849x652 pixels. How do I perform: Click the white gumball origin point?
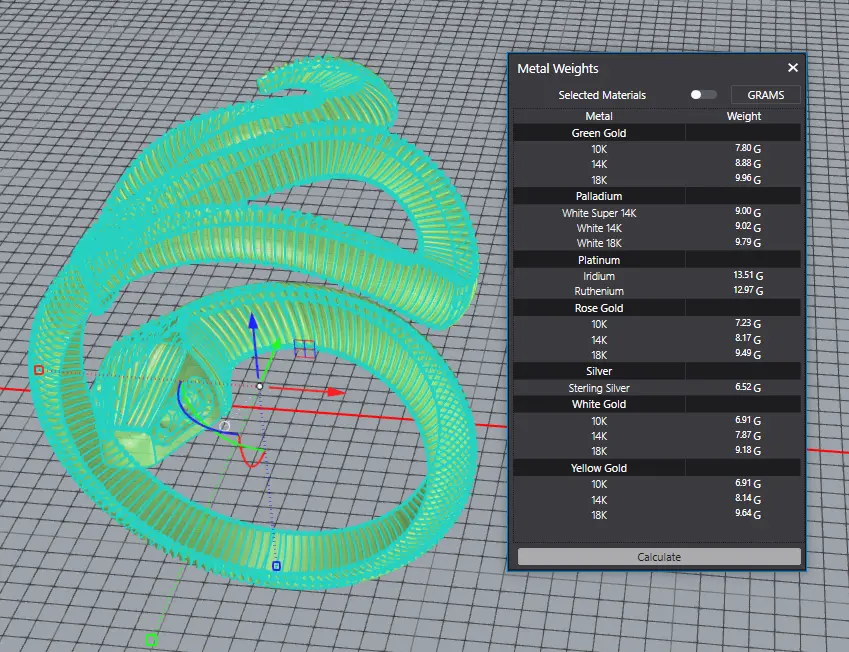(x=260, y=386)
